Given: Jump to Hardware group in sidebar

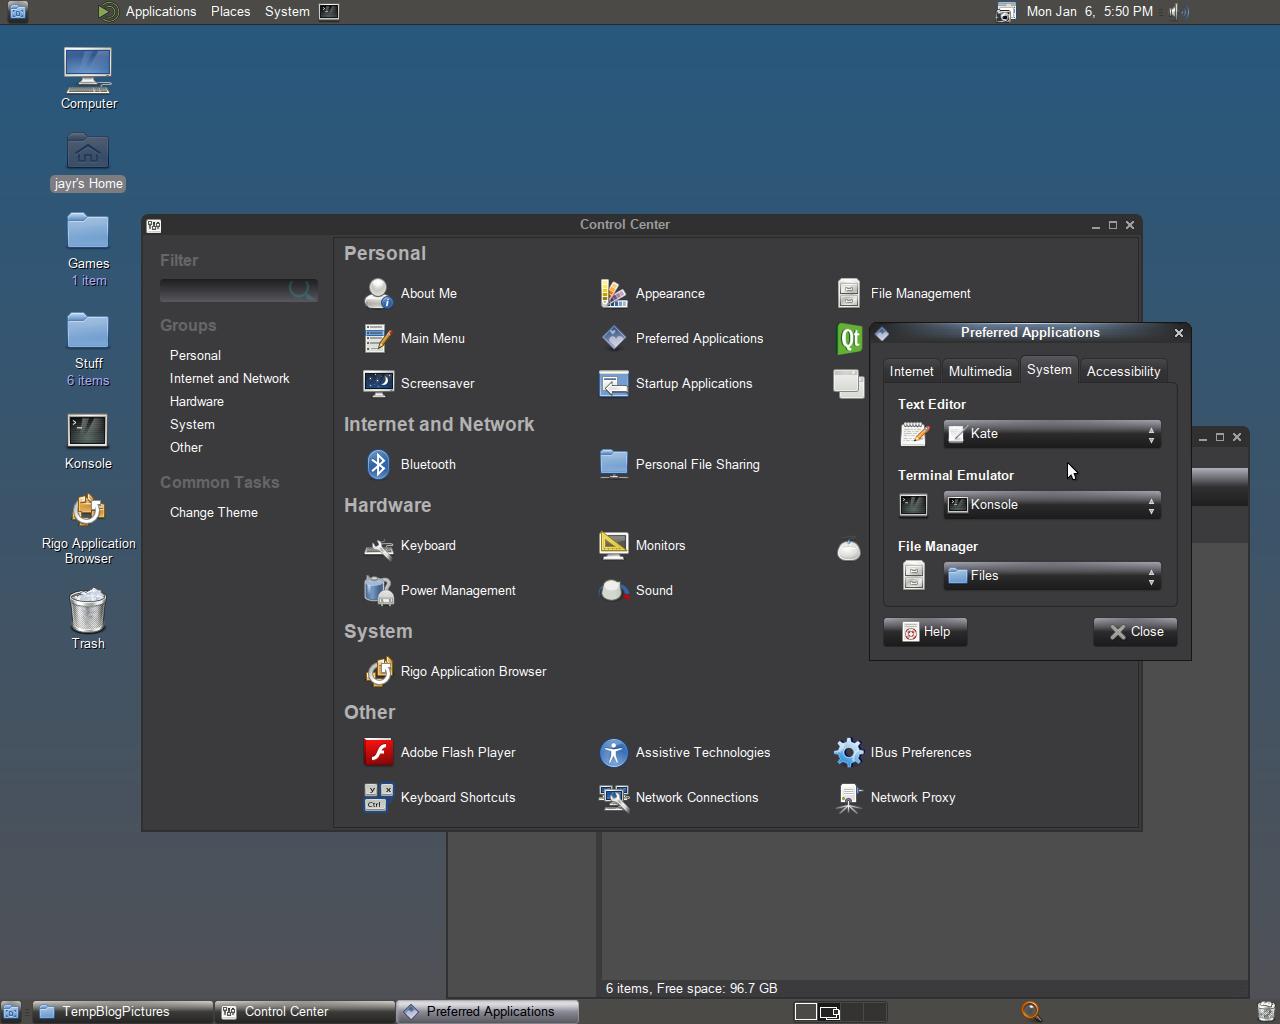Looking at the screenshot, I should point(197,401).
